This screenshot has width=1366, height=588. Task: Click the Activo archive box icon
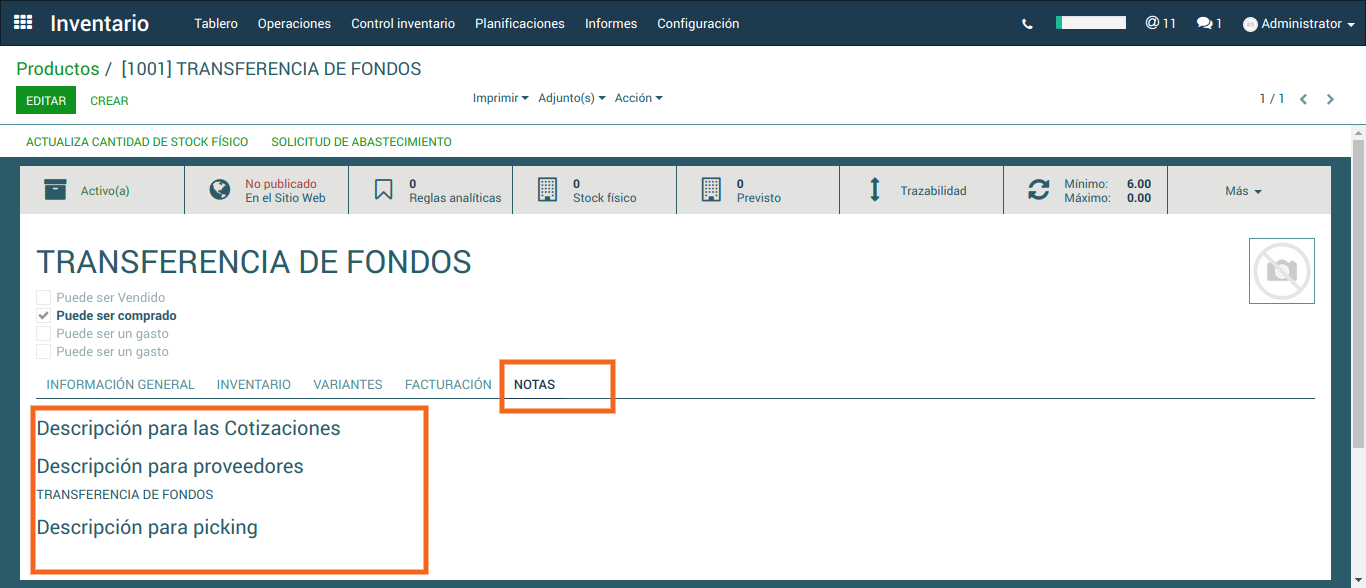[56, 190]
